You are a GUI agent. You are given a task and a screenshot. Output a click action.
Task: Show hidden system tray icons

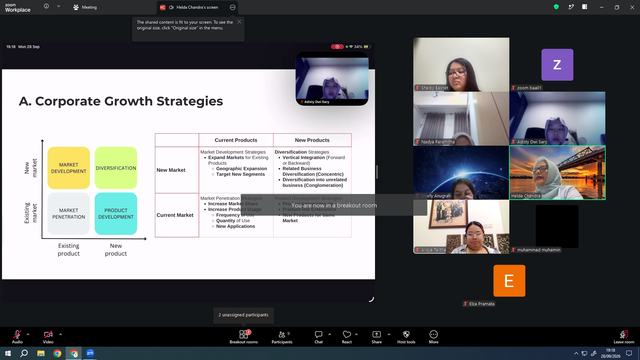pos(576,353)
